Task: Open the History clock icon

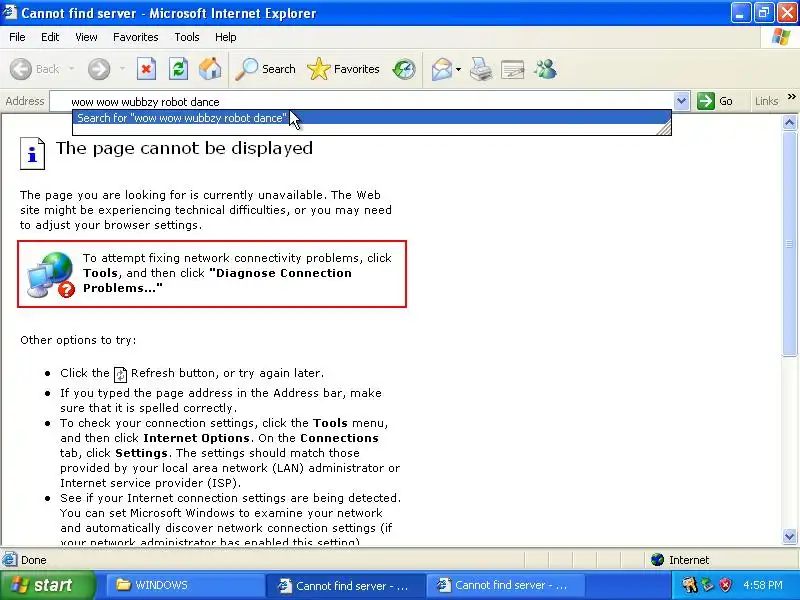Action: click(404, 69)
